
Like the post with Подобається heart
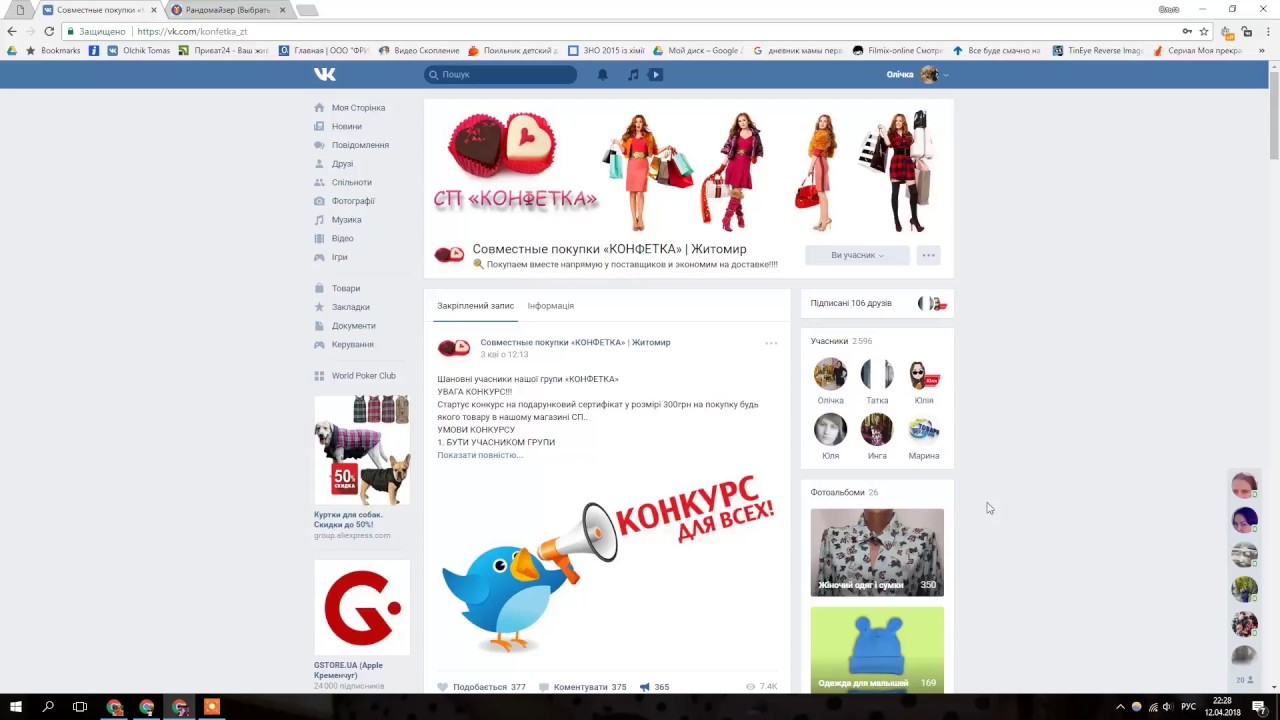click(482, 687)
